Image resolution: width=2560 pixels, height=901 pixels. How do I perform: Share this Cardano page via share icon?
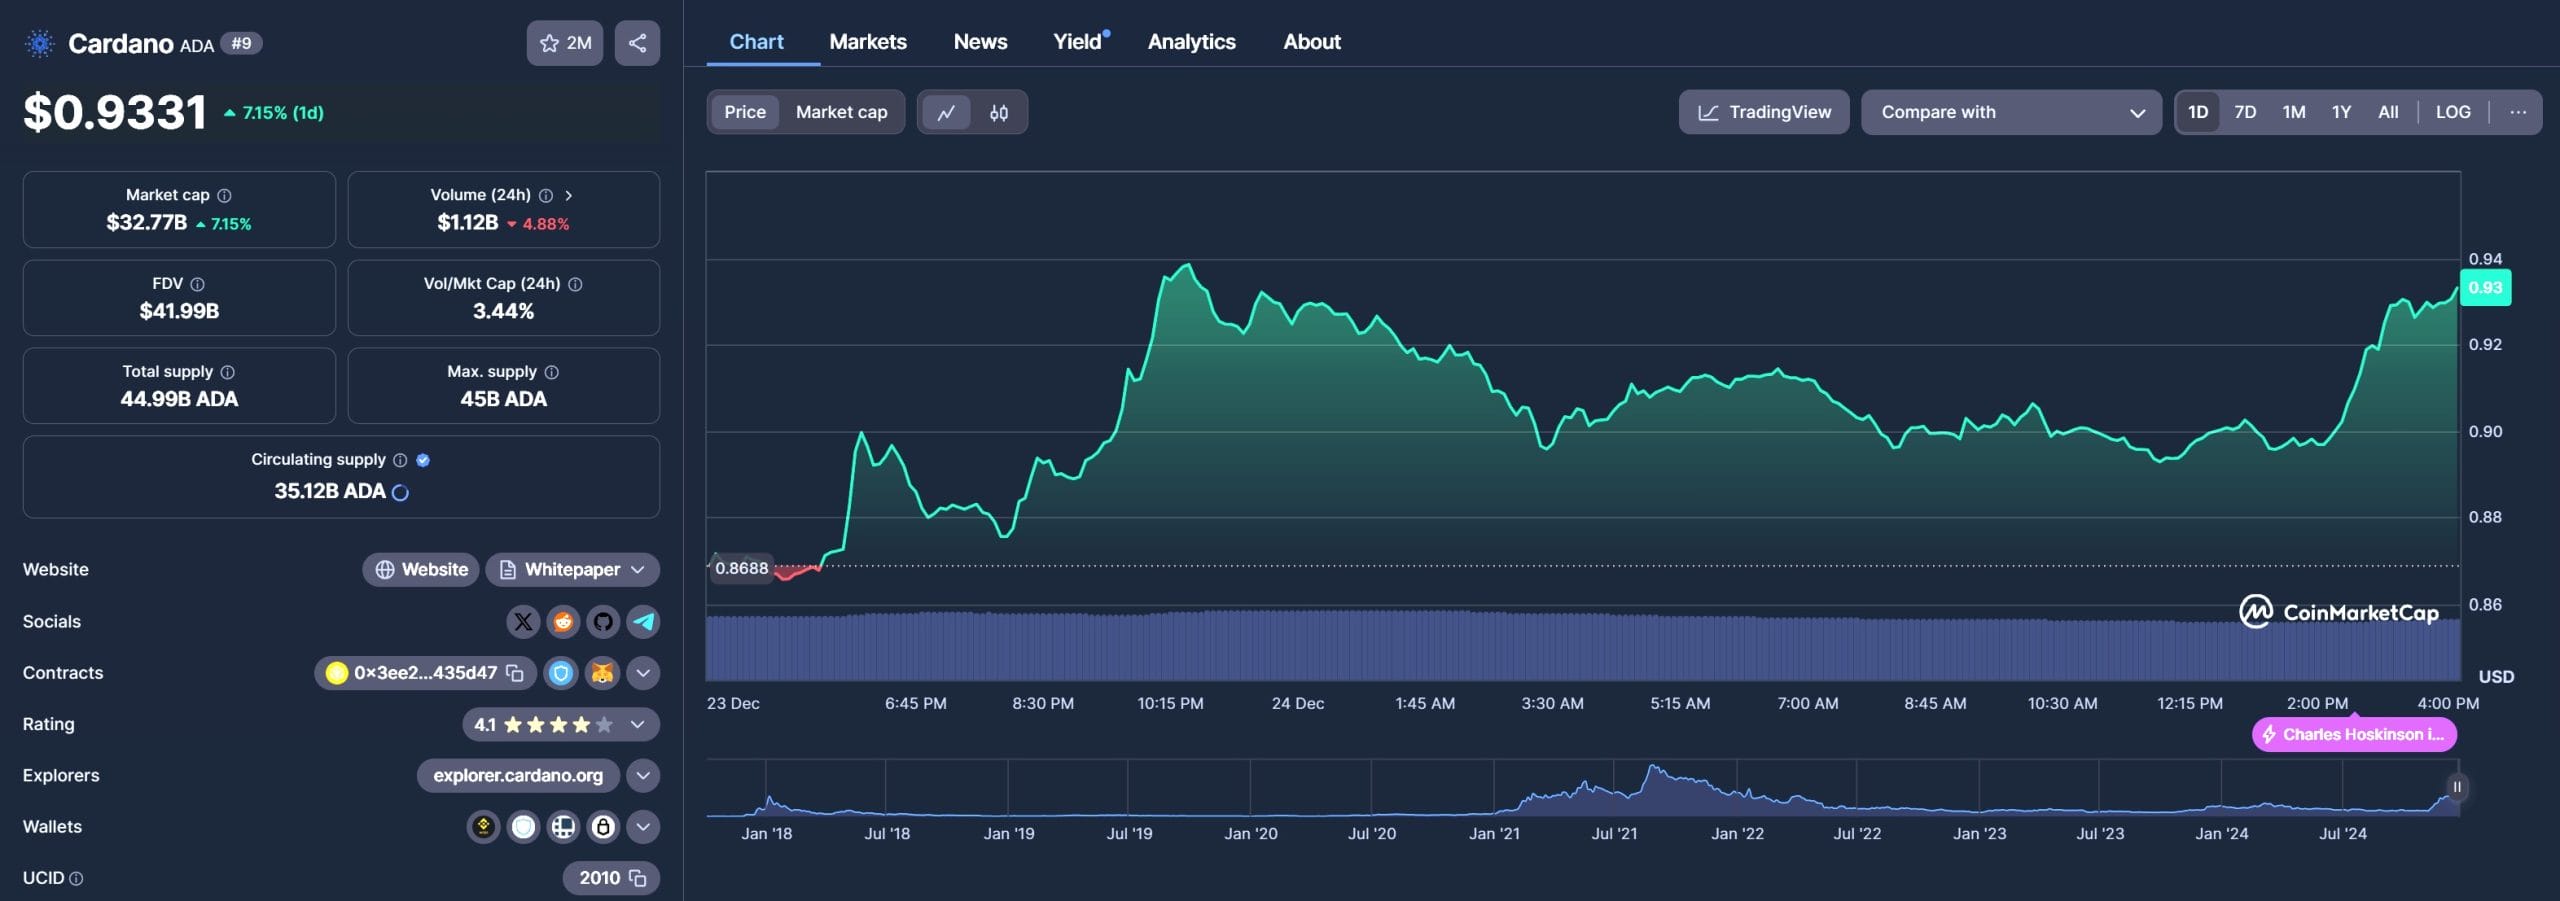coord(637,43)
